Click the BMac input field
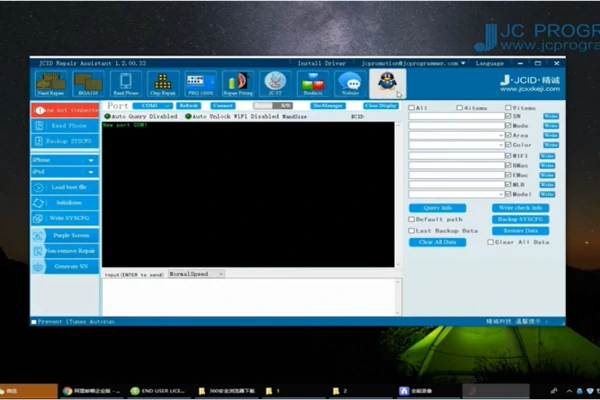600x400 pixels. 457,165
